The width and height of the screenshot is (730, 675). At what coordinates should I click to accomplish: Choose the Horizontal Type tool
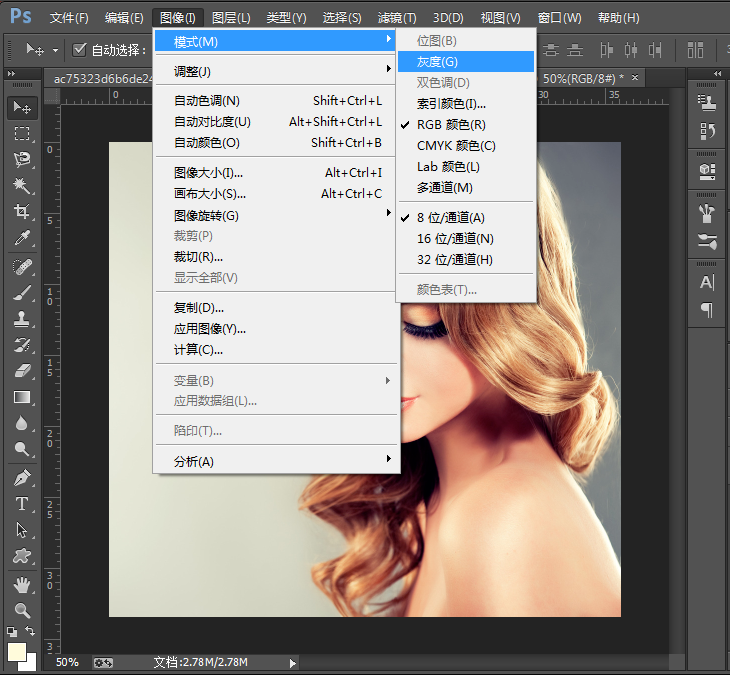pyautogui.click(x=22, y=504)
